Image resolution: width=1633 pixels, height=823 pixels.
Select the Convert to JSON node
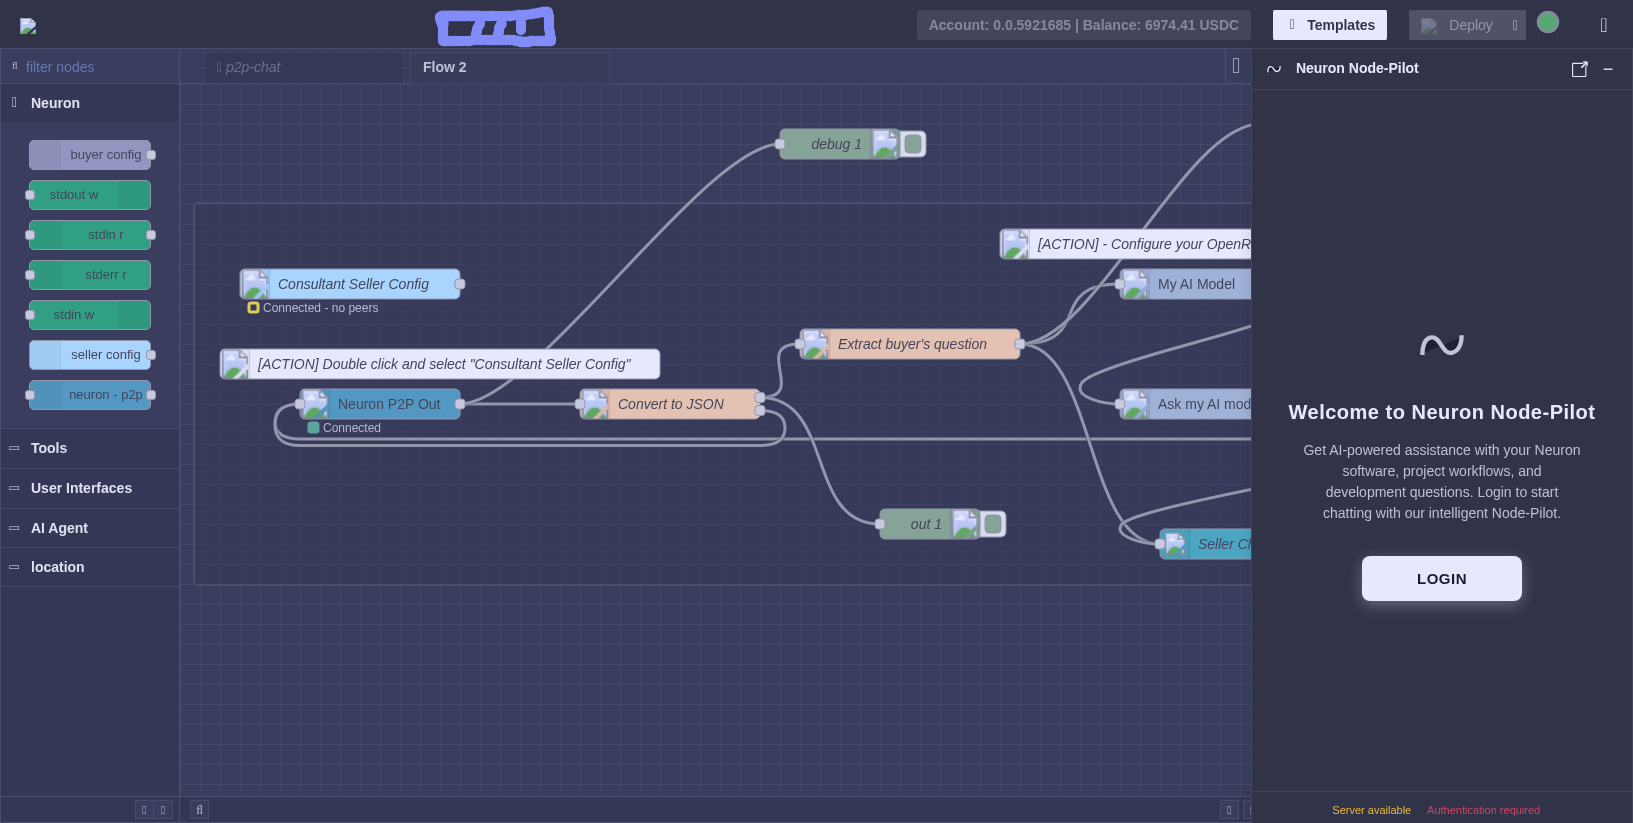(x=670, y=404)
